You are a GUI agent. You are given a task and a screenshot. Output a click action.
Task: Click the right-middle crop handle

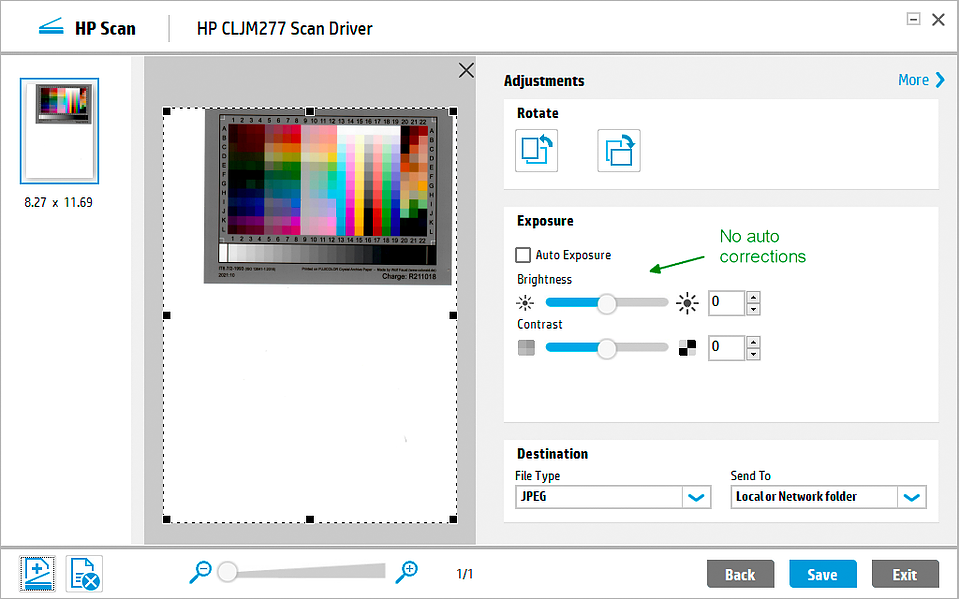[453, 315]
